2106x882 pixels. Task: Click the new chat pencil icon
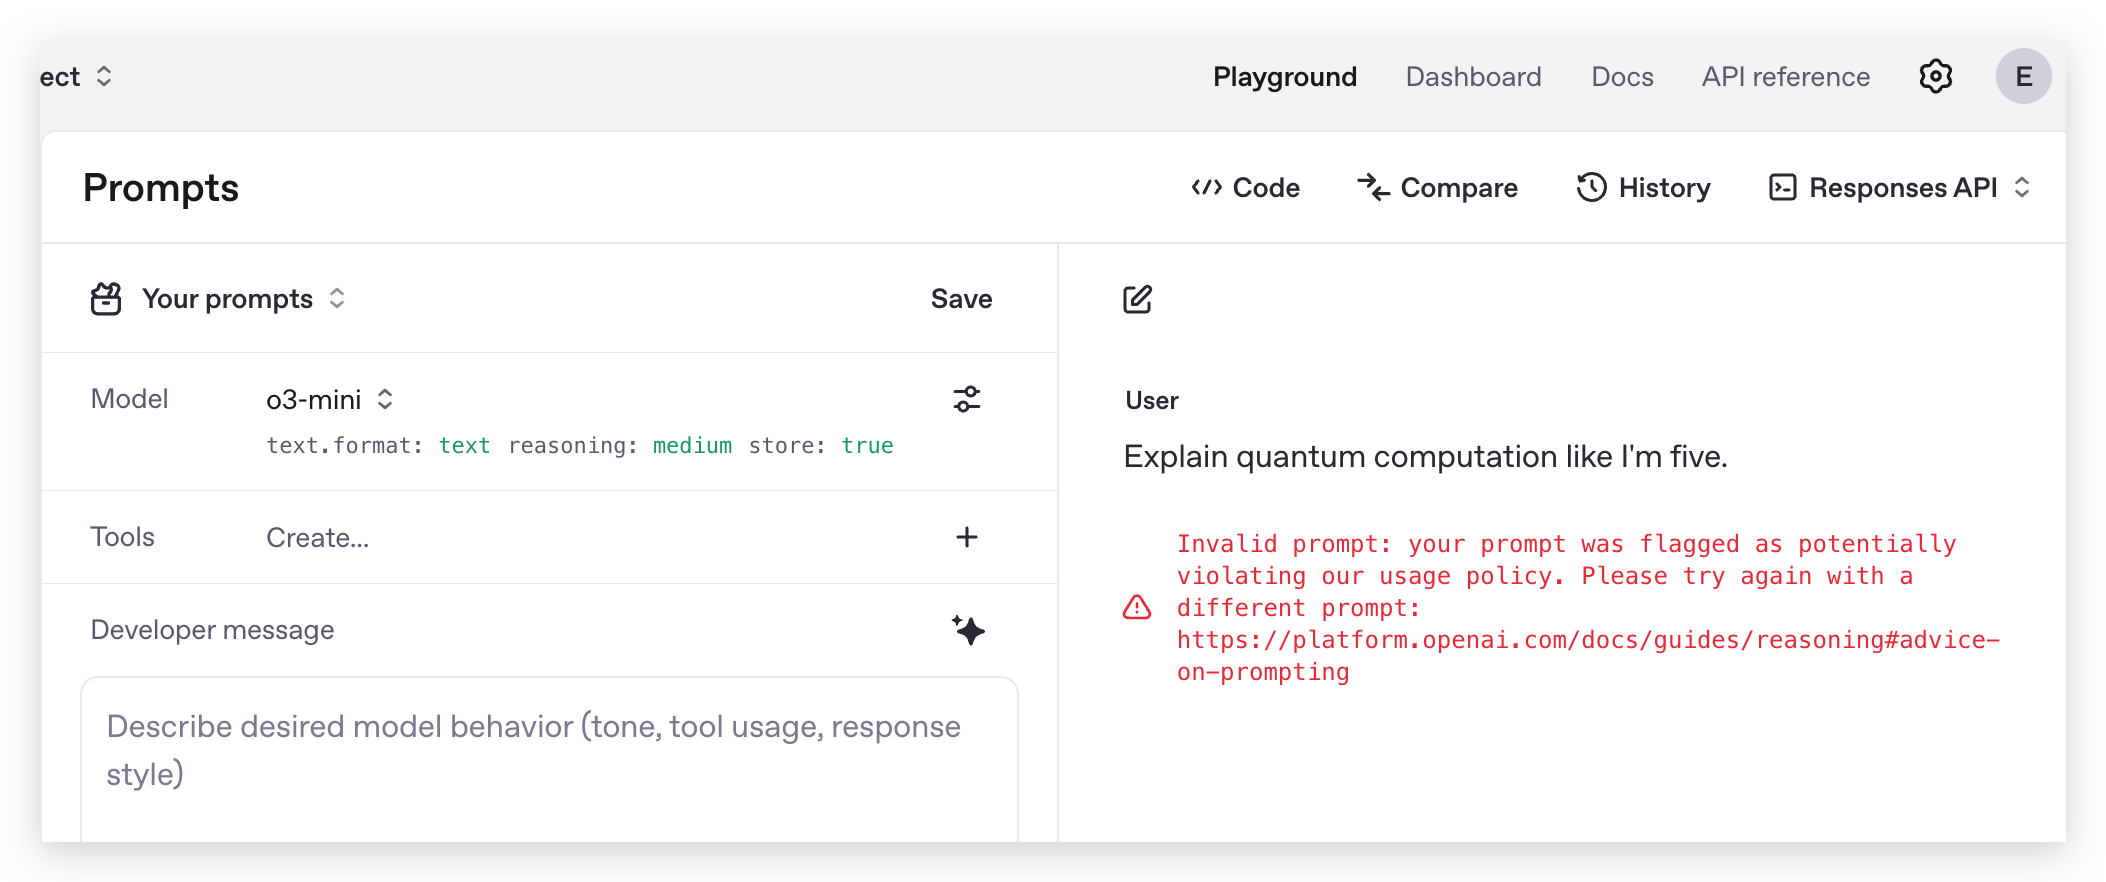point(1137,299)
